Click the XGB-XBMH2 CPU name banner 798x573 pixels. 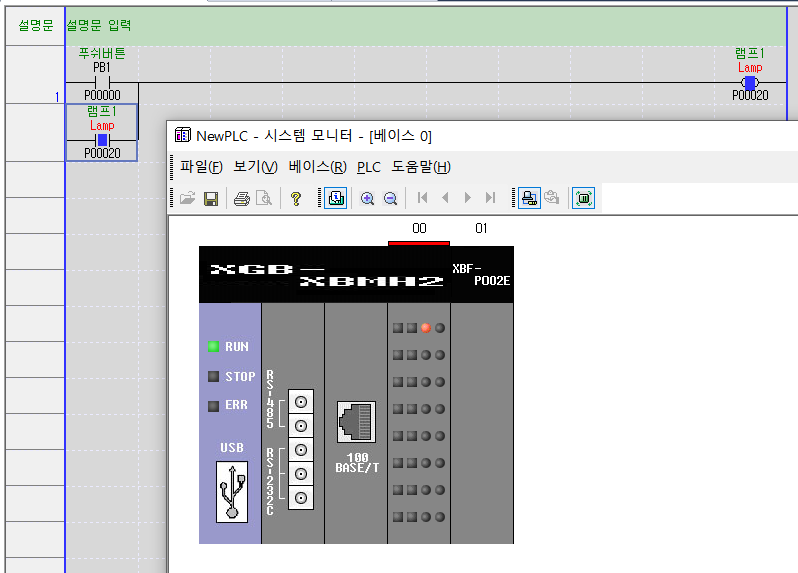pyautogui.click(x=326, y=275)
